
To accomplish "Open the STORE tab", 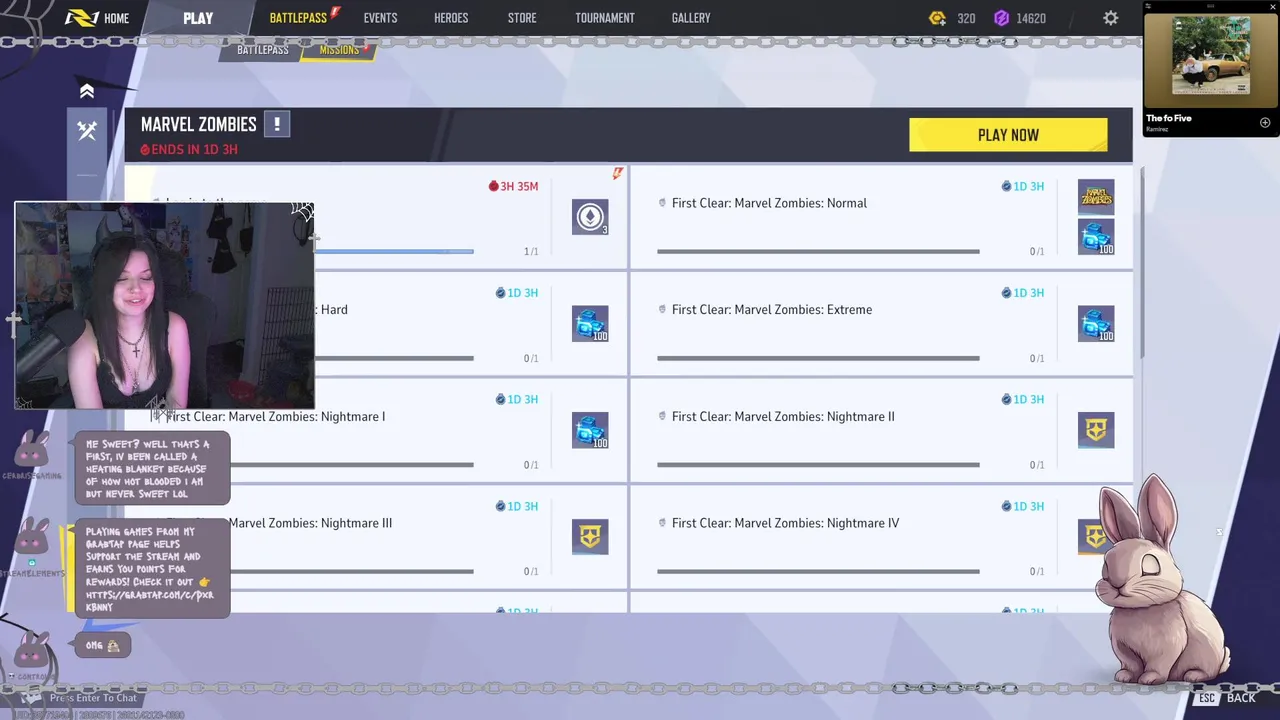I will [x=522, y=18].
